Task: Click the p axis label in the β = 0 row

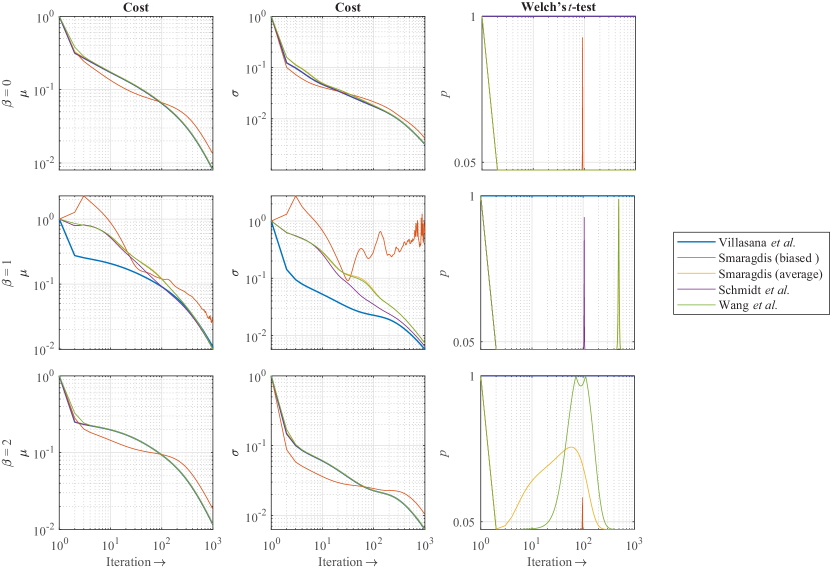Action: [446, 93]
